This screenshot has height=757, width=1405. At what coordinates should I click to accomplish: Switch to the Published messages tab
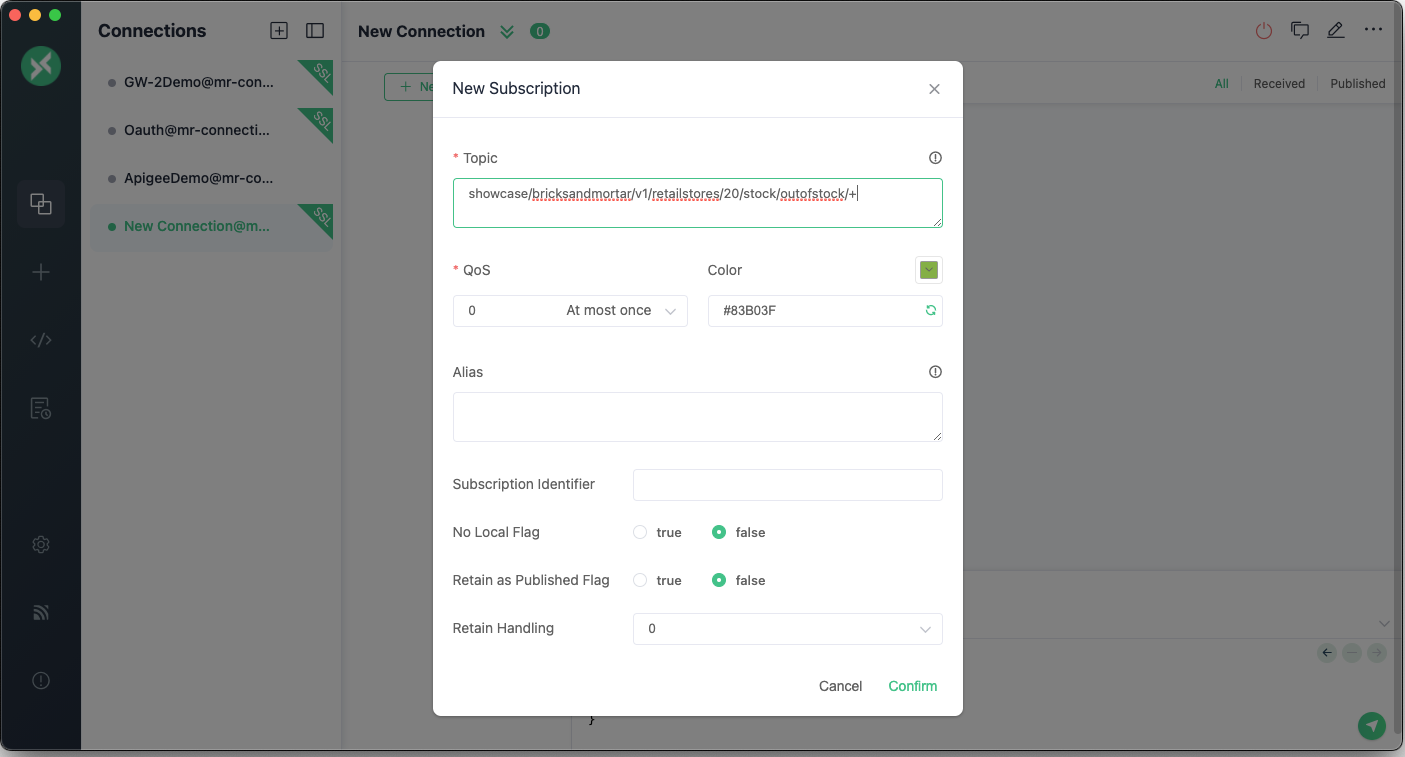click(x=1357, y=84)
